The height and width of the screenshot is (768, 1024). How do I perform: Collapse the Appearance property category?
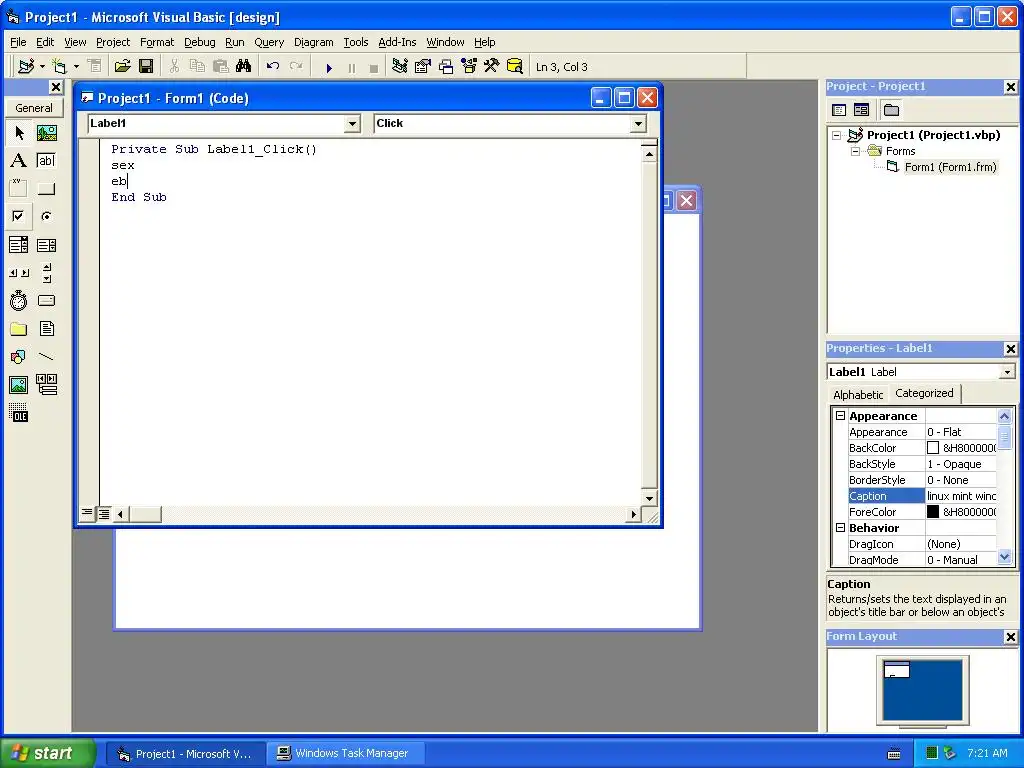840,415
